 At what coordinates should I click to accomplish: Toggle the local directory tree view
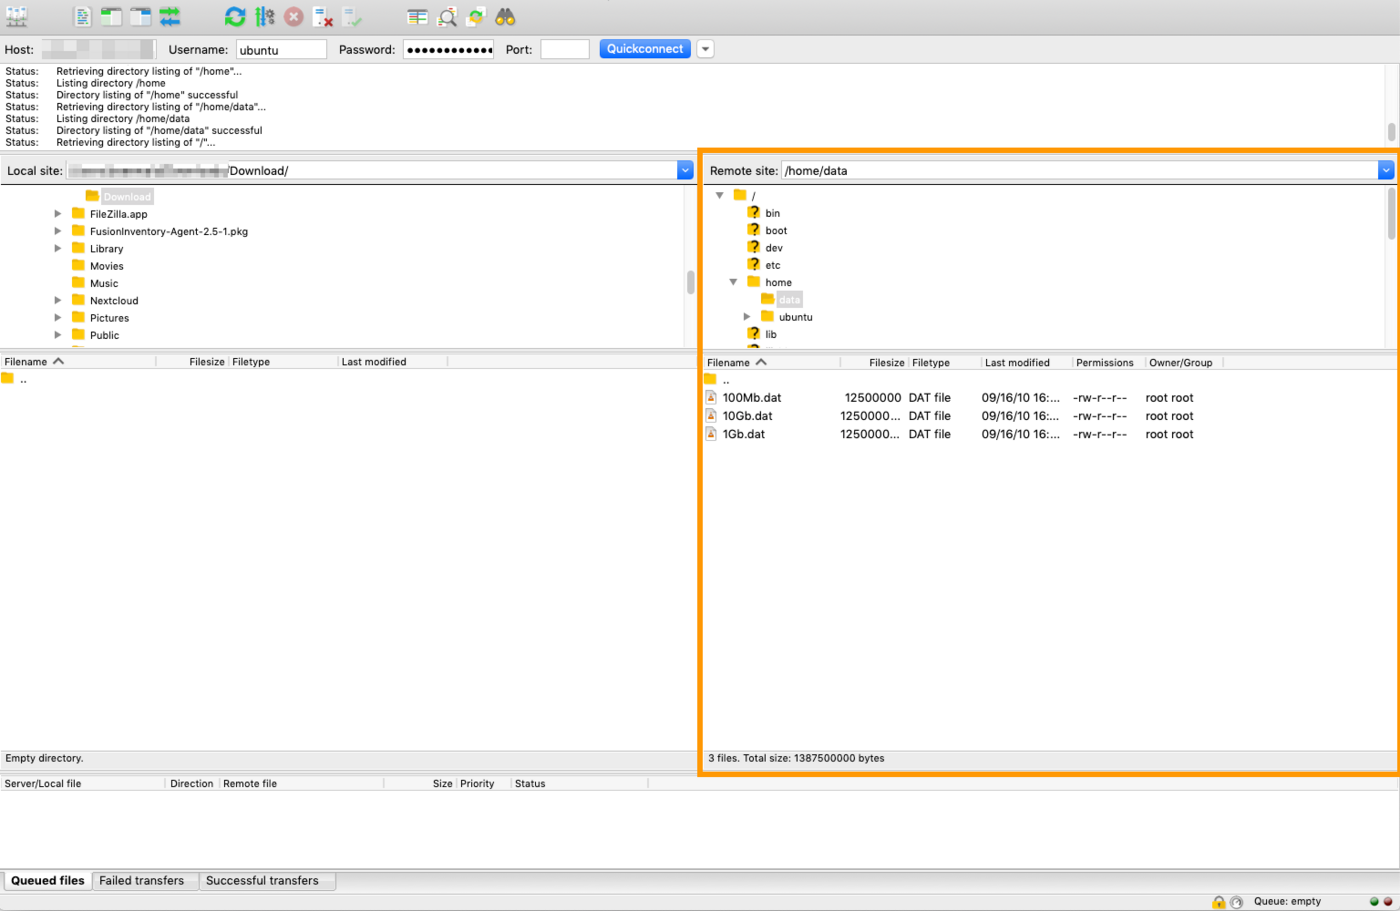pyautogui.click(x=110, y=16)
